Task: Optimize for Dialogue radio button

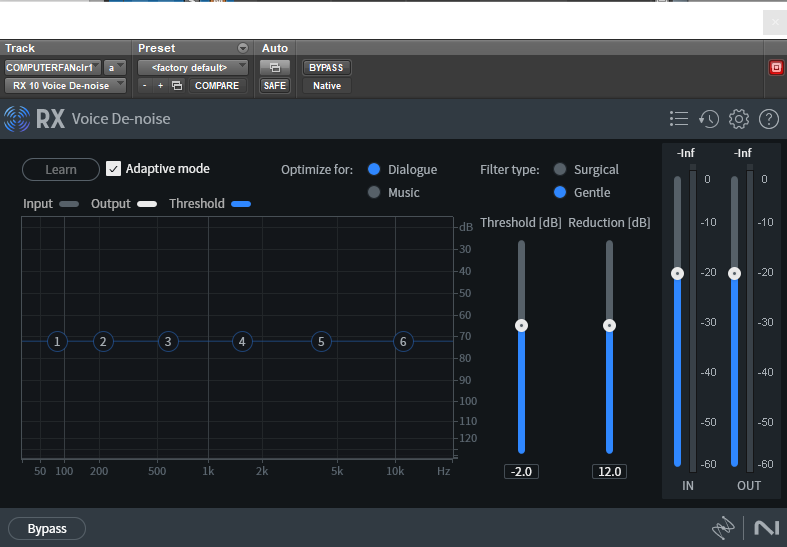Action: point(374,169)
